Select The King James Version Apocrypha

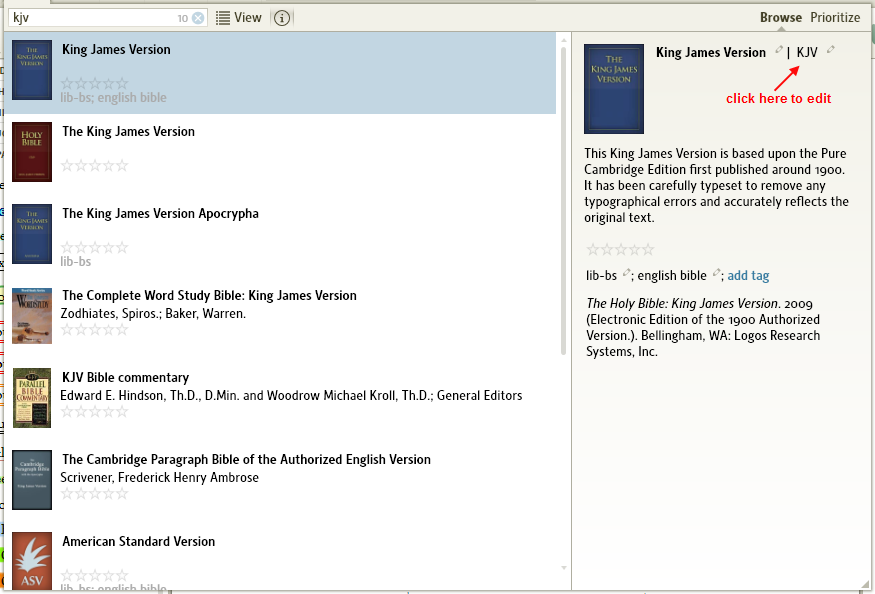[x=160, y=214]
